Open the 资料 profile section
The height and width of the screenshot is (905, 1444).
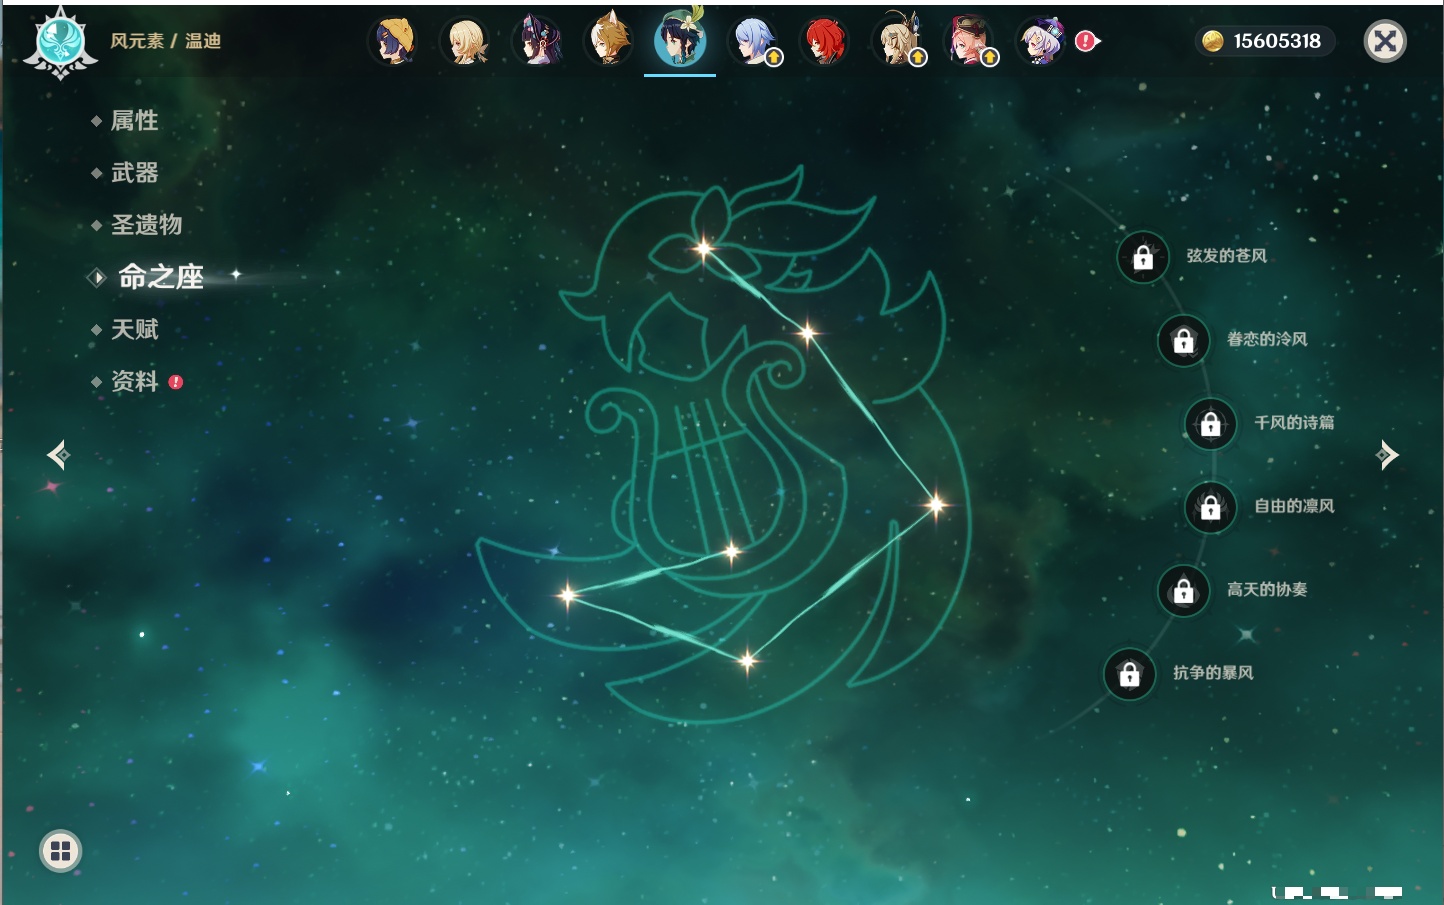[x=134, y=381]
